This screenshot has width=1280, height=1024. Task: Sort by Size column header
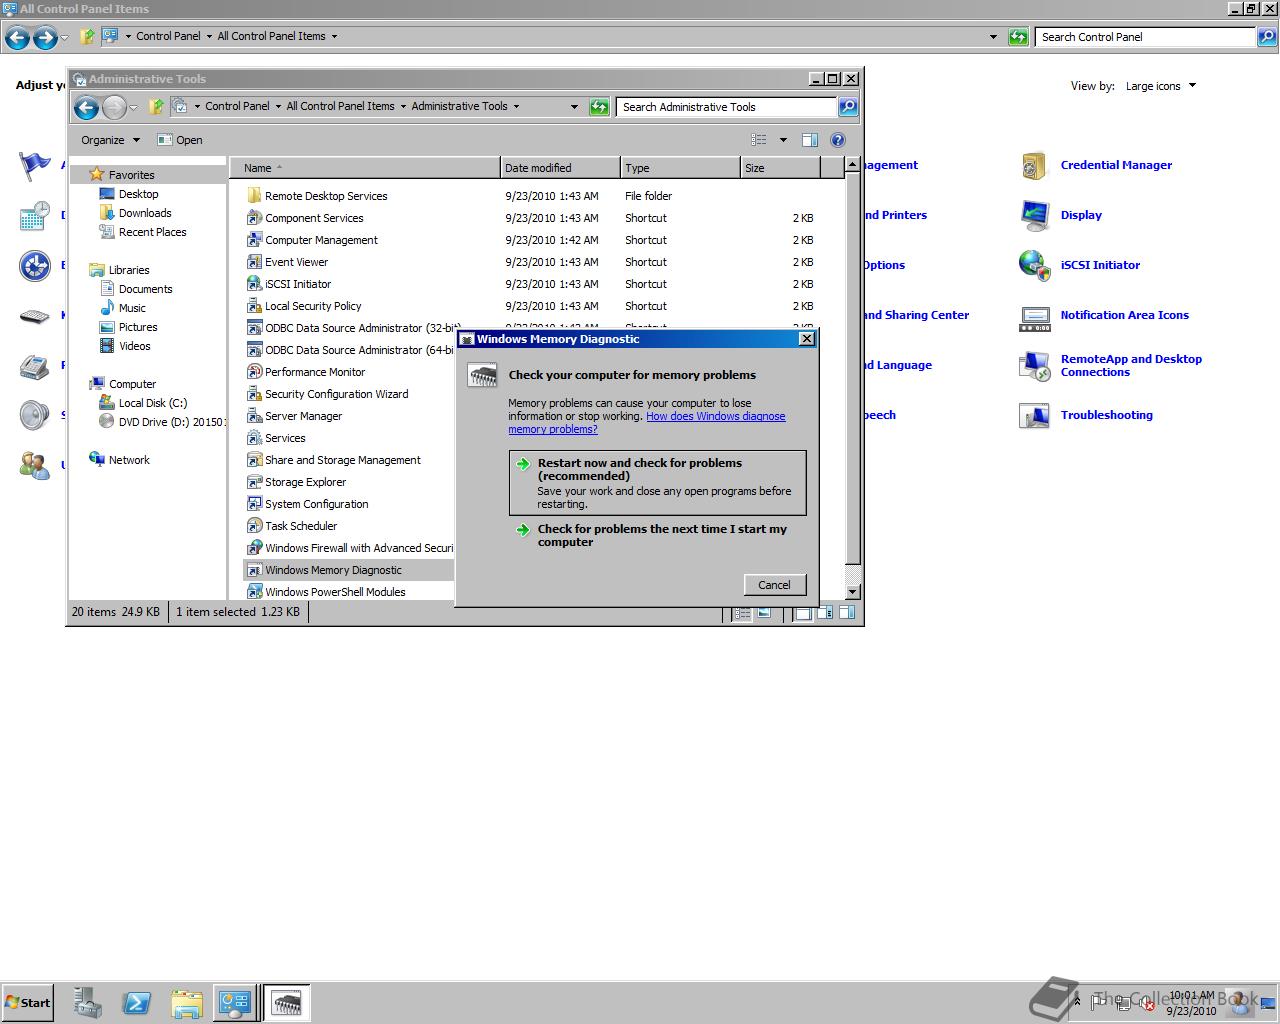coord(780,168)
